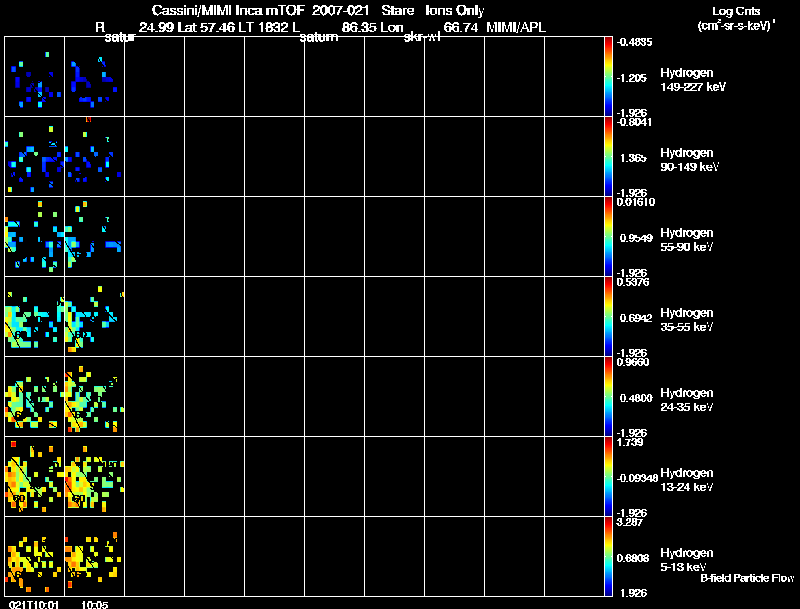Click the '66.74' longitude value
The height and width of the screenshot is (609, 800).
pyautogui.click(x=461, y=28)
